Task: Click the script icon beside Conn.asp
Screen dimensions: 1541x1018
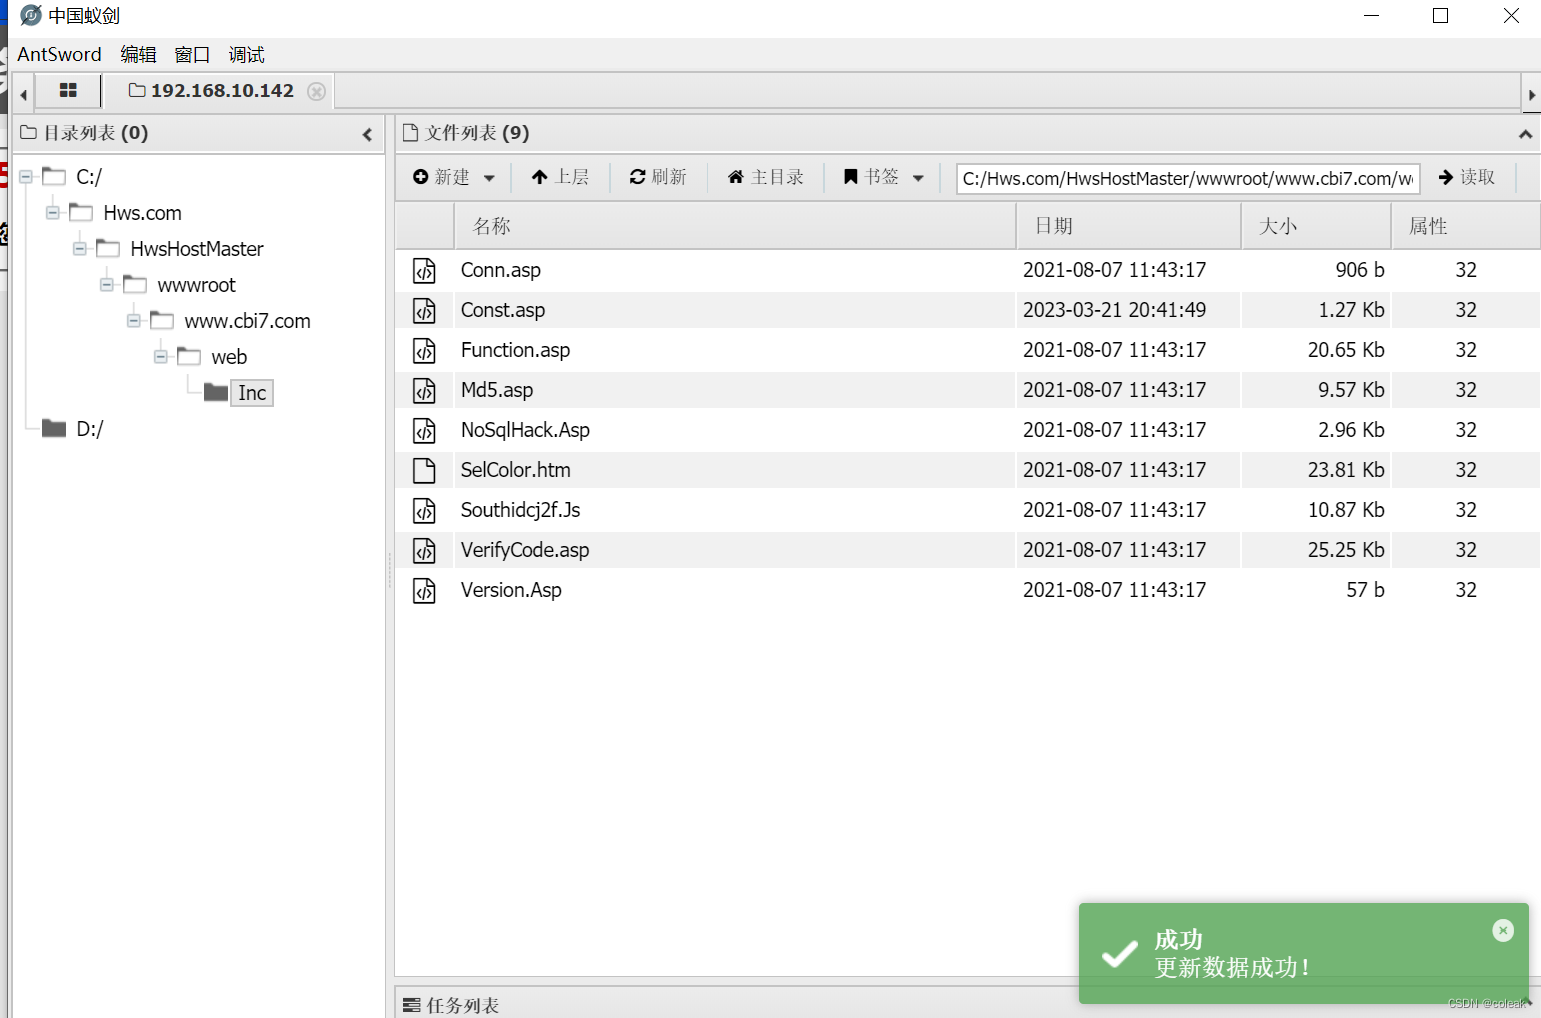Action: (425, 270)
